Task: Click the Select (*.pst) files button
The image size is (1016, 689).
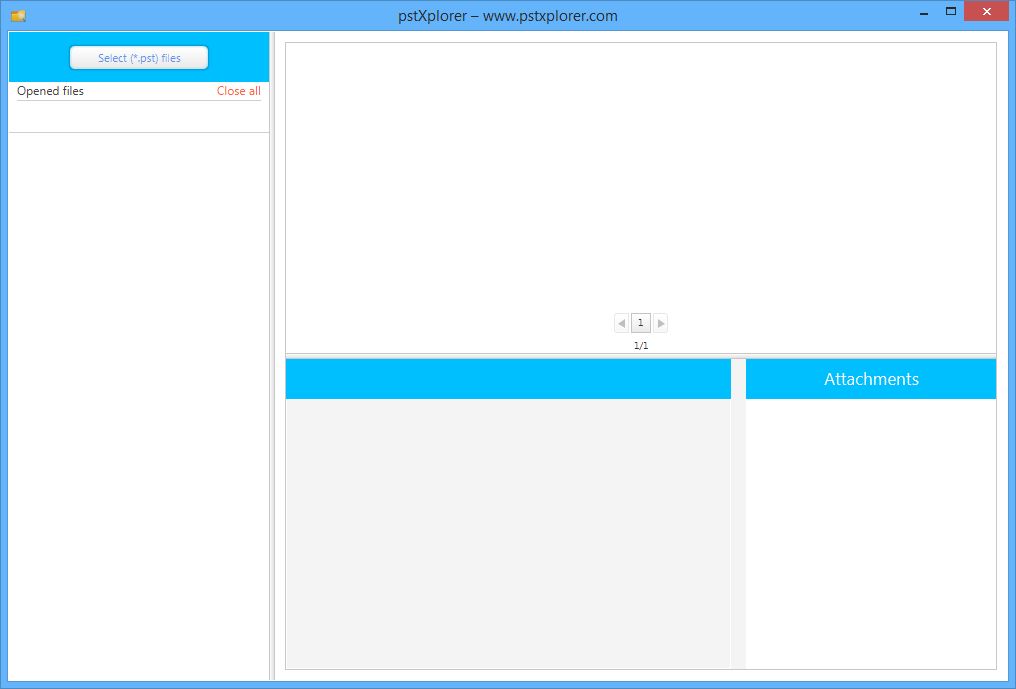Action: click(x=139, y=58)
